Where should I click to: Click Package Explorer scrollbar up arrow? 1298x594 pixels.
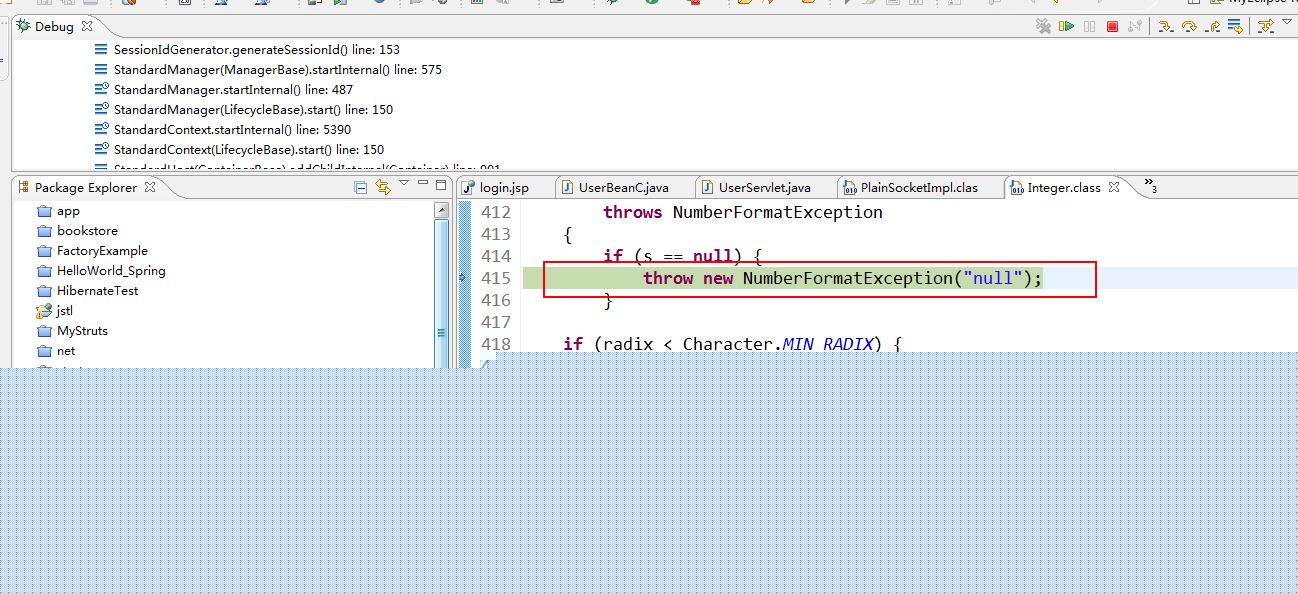442,210
